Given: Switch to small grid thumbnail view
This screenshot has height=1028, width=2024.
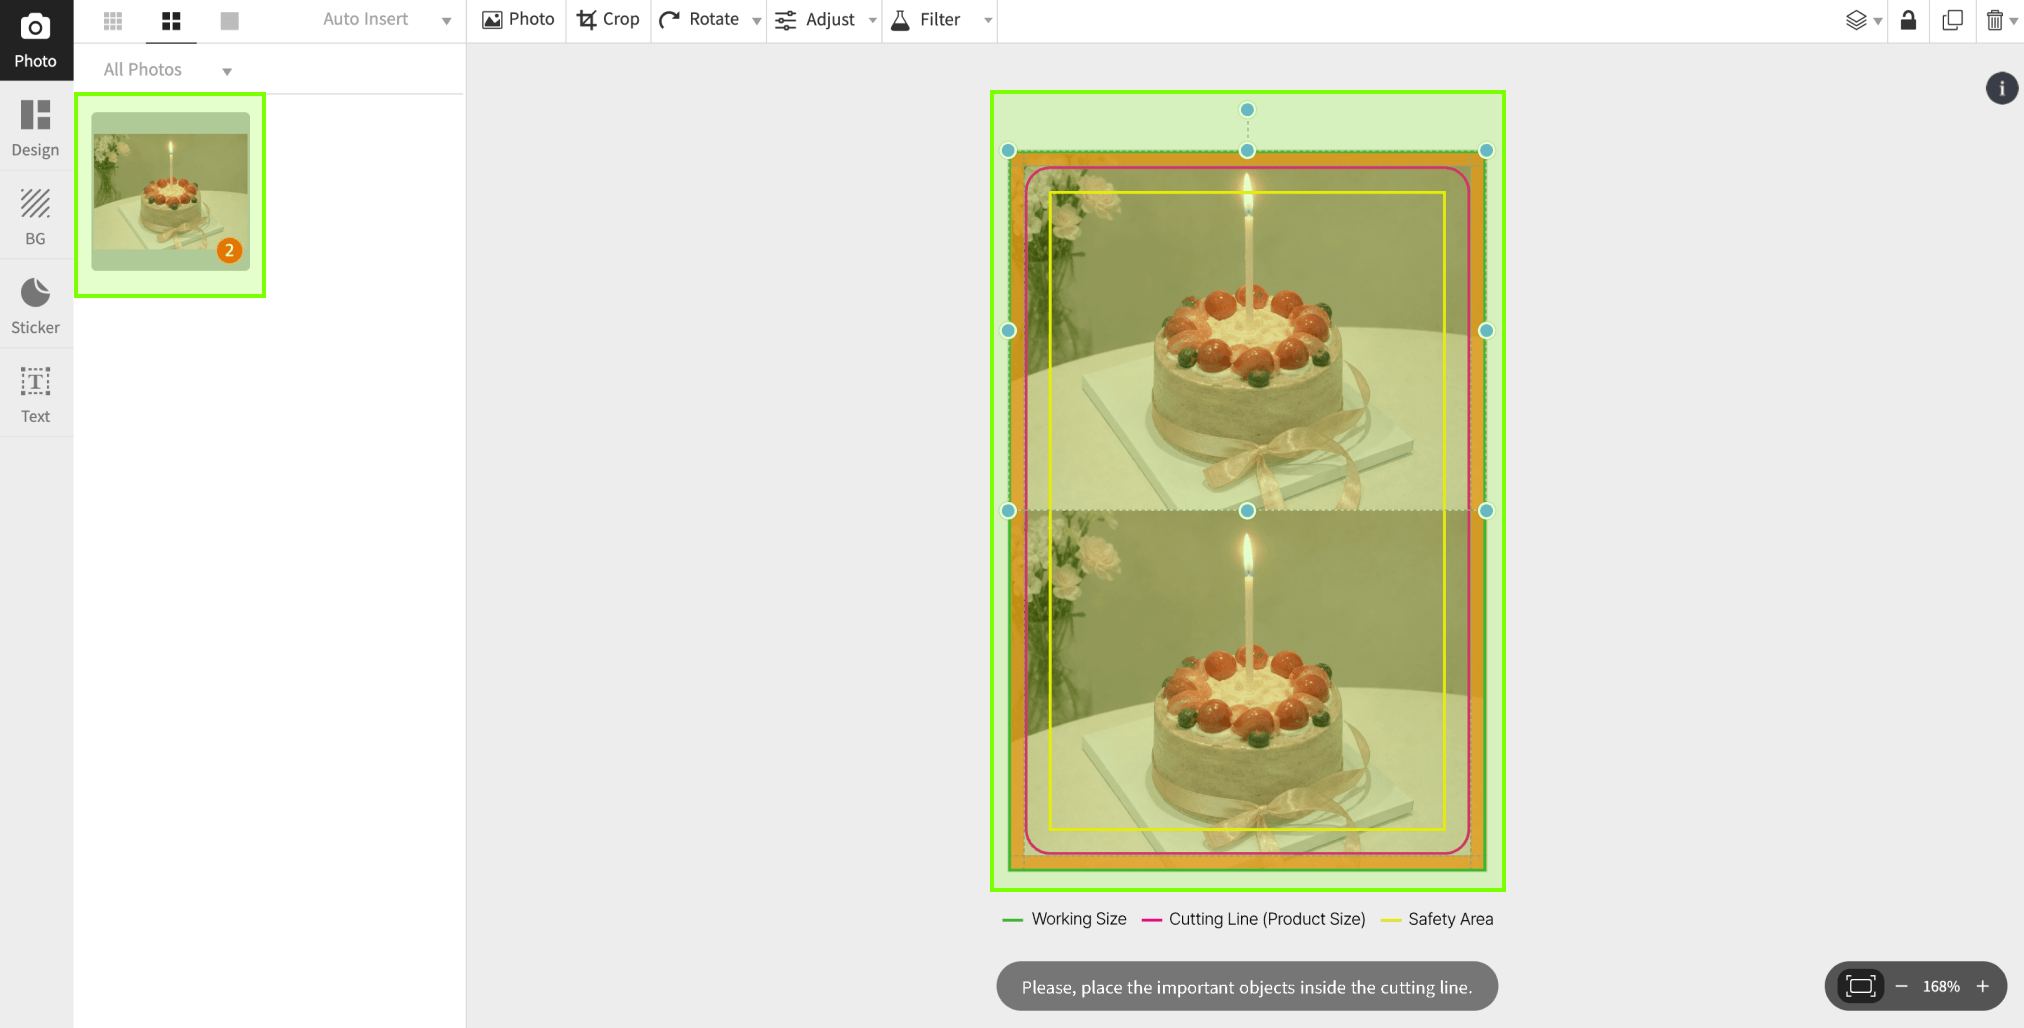Looking at the screenshot, I should coord(113,20).
